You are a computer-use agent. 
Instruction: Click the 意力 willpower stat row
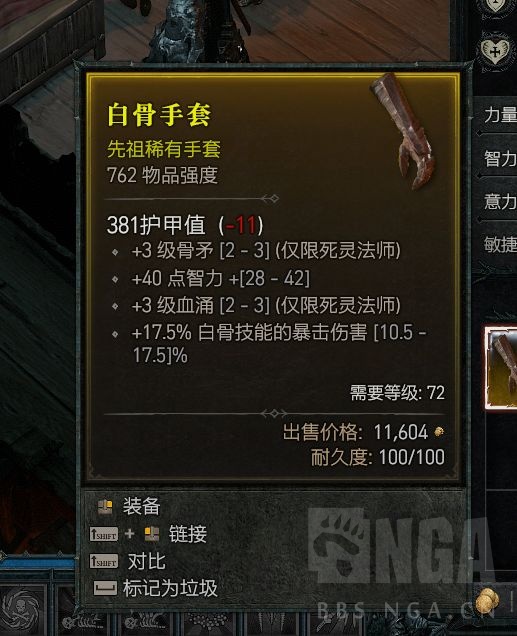pos(497,201)
